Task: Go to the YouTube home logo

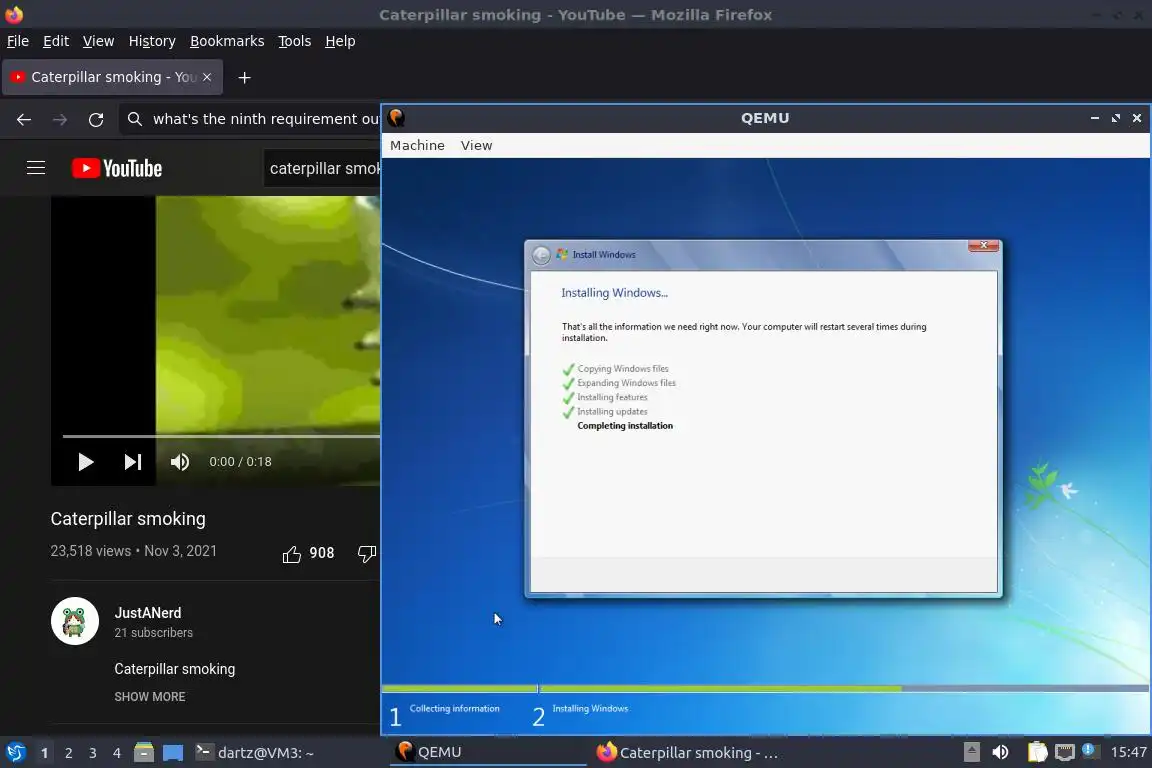Action: click(117, 168)
